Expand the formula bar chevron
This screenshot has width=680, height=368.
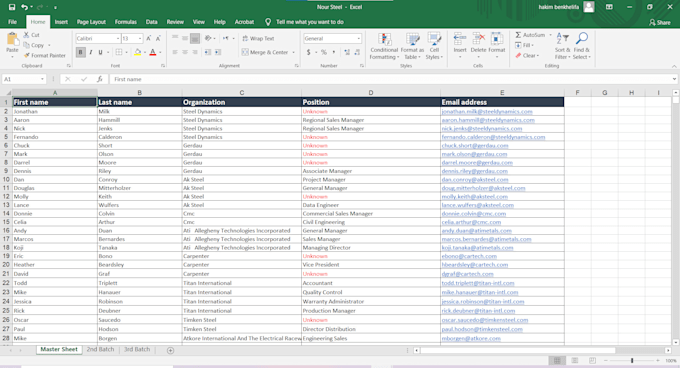(674, 79)
